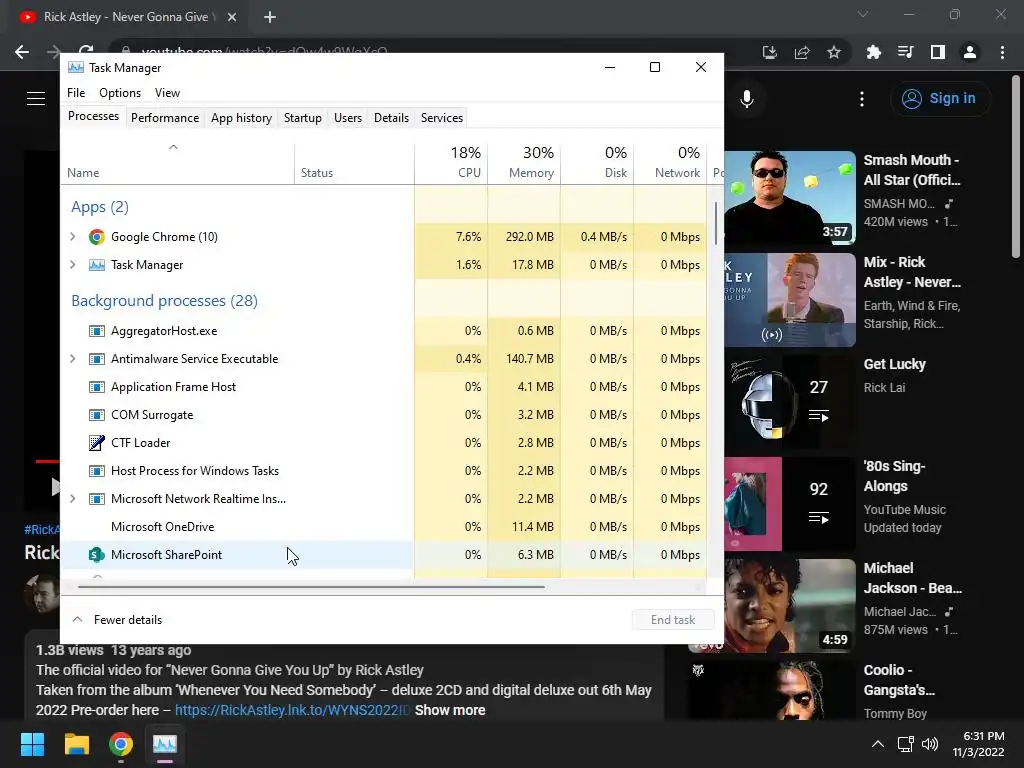
Task: Go back in Chrome browser
Action: pos(22,52)
